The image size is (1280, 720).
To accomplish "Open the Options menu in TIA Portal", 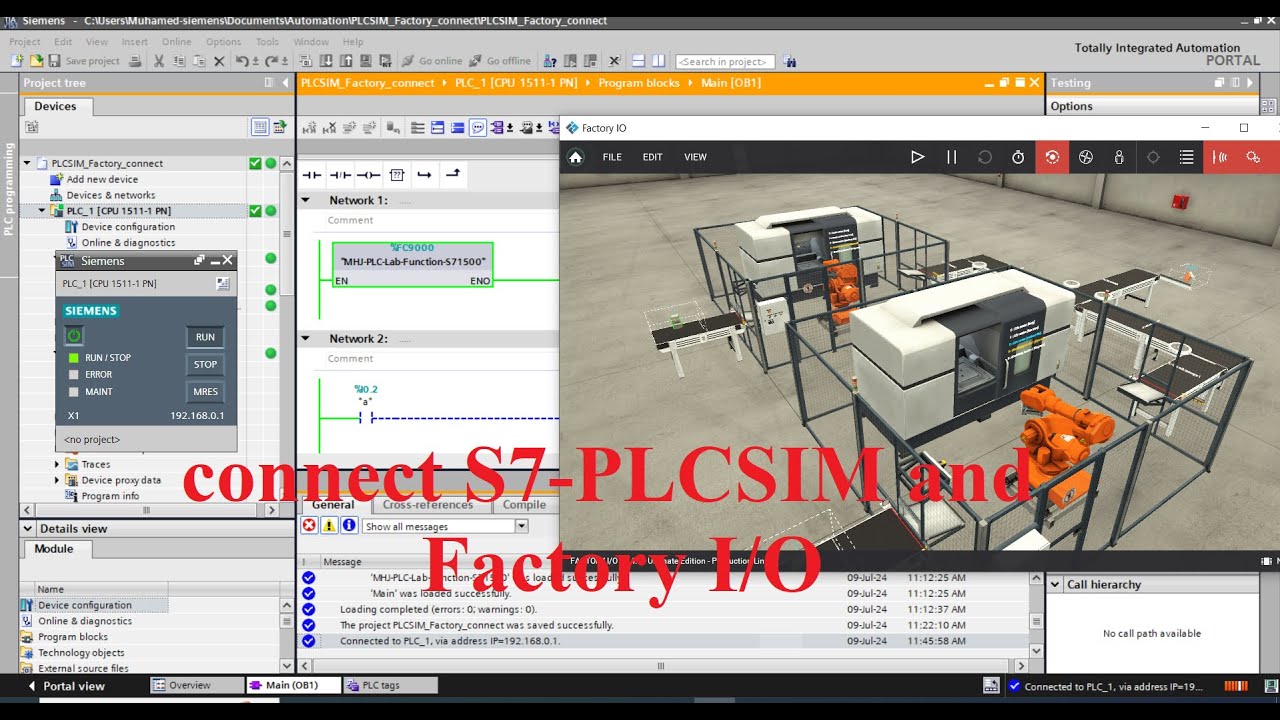I will 223,42.
